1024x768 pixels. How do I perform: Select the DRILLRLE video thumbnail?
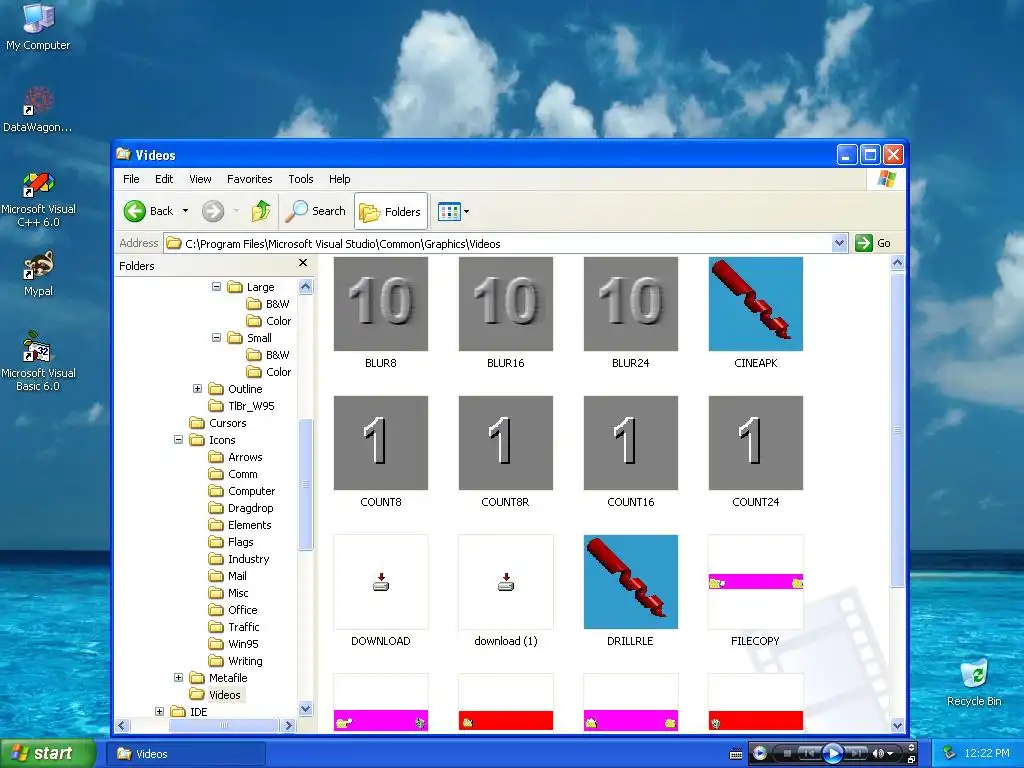point(631,582)
